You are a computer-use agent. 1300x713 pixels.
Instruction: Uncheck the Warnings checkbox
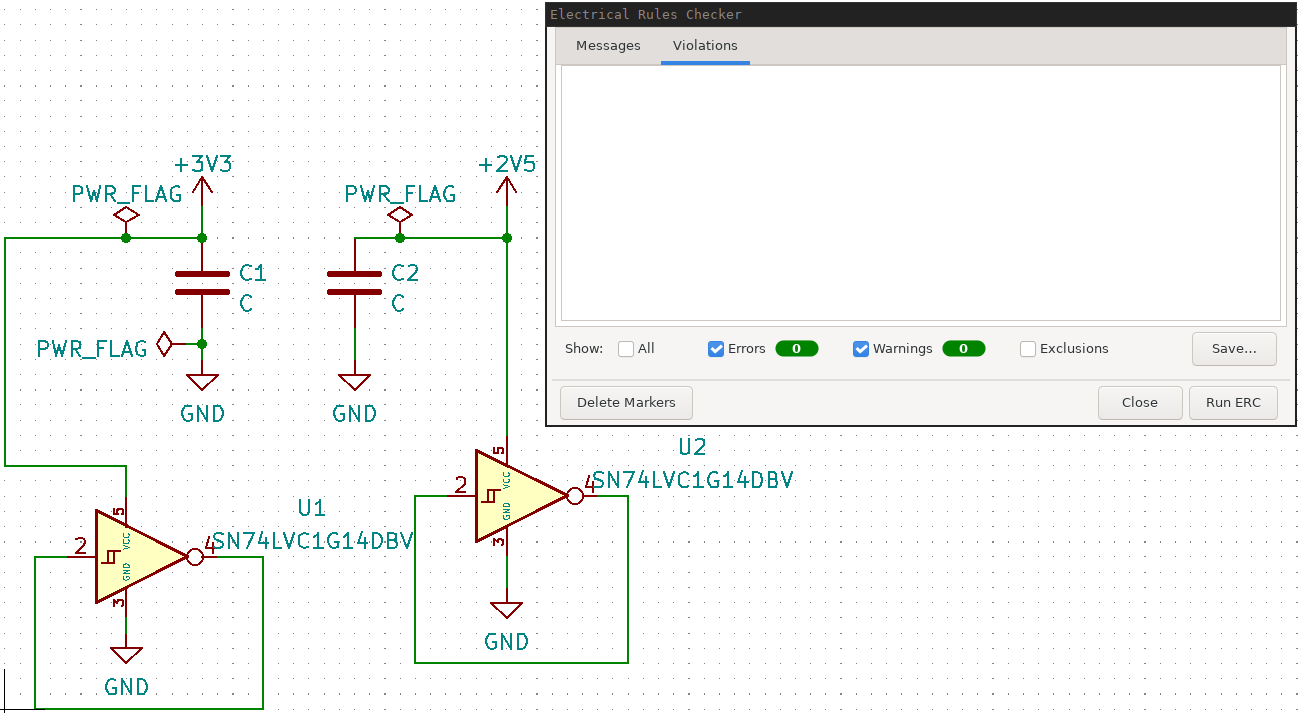click(x=861, y=349)
